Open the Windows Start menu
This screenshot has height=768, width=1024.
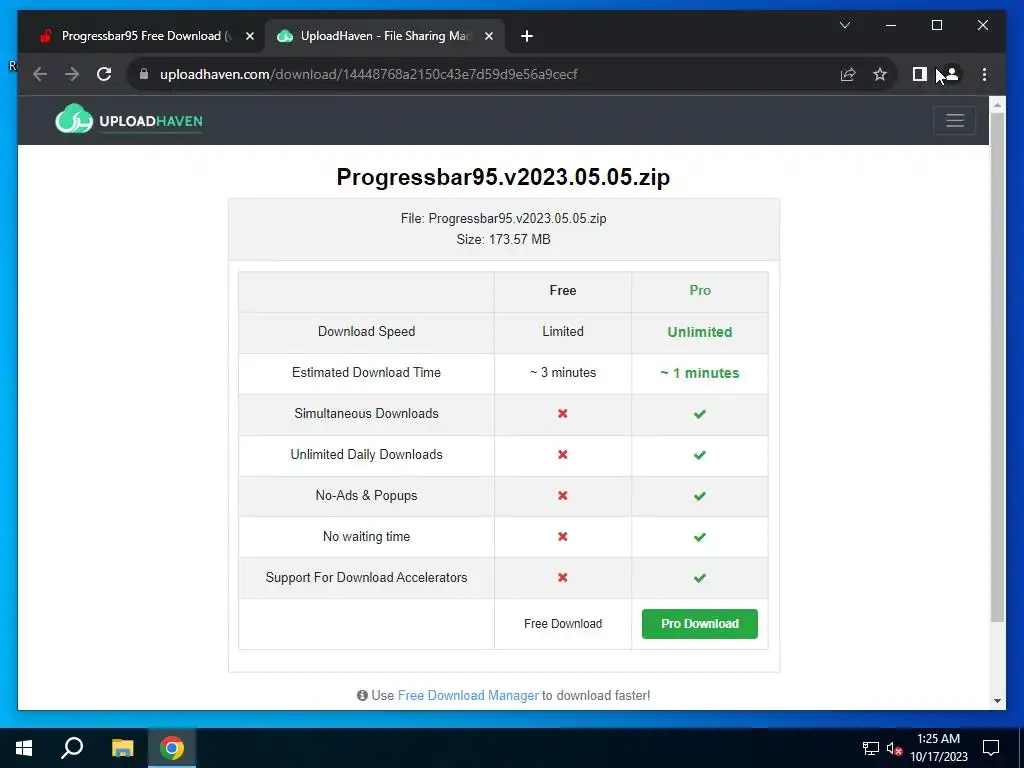24,748
